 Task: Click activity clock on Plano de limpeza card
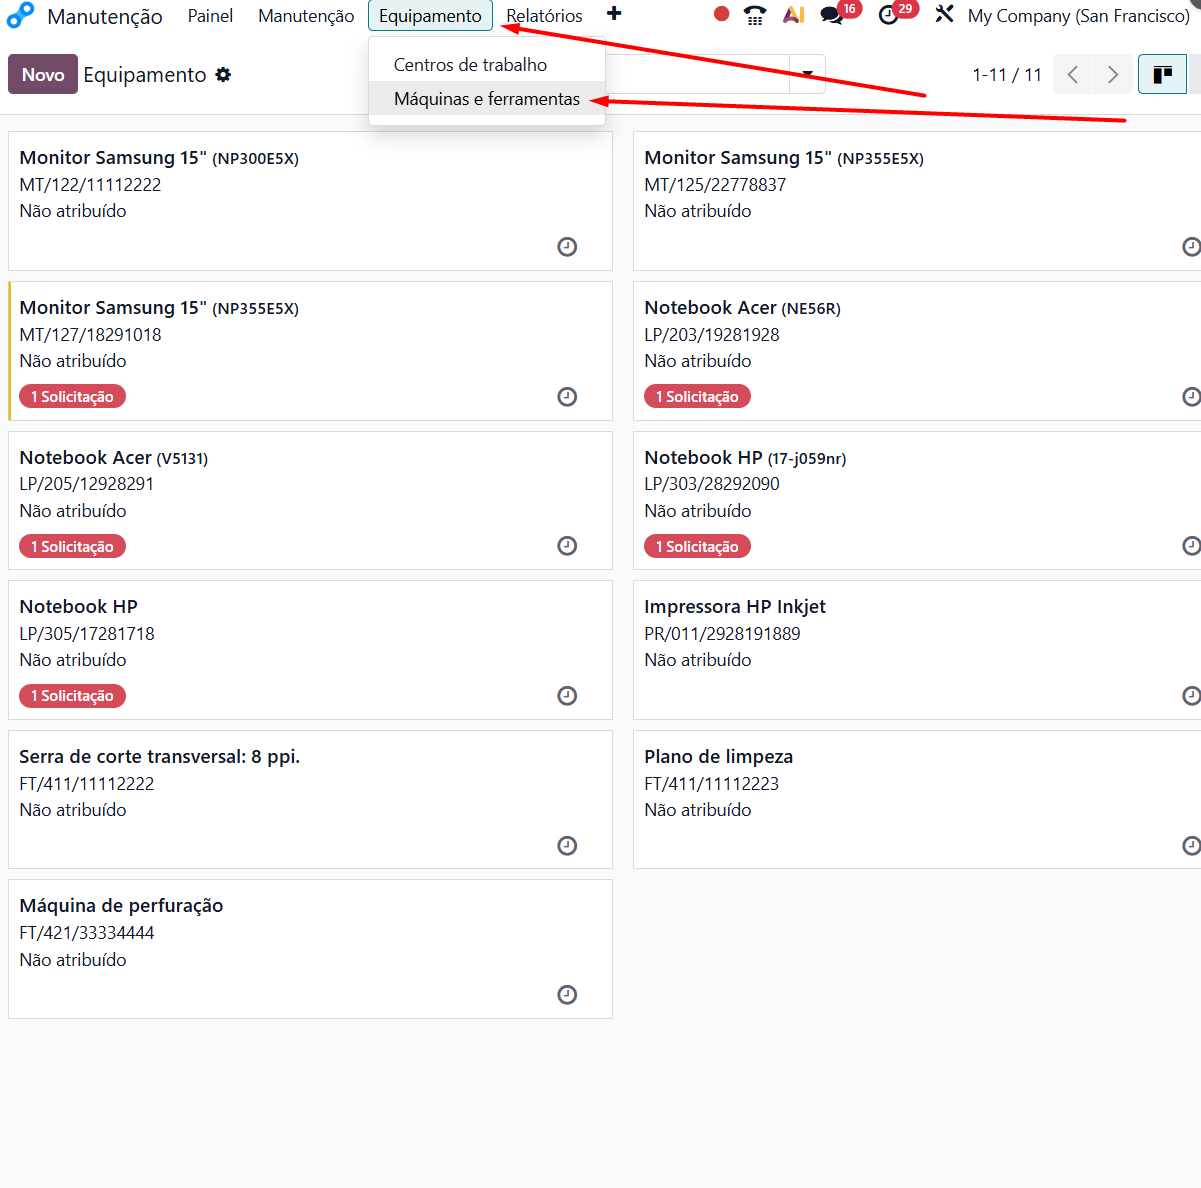pyautogui.click(x=1191, y=846)
